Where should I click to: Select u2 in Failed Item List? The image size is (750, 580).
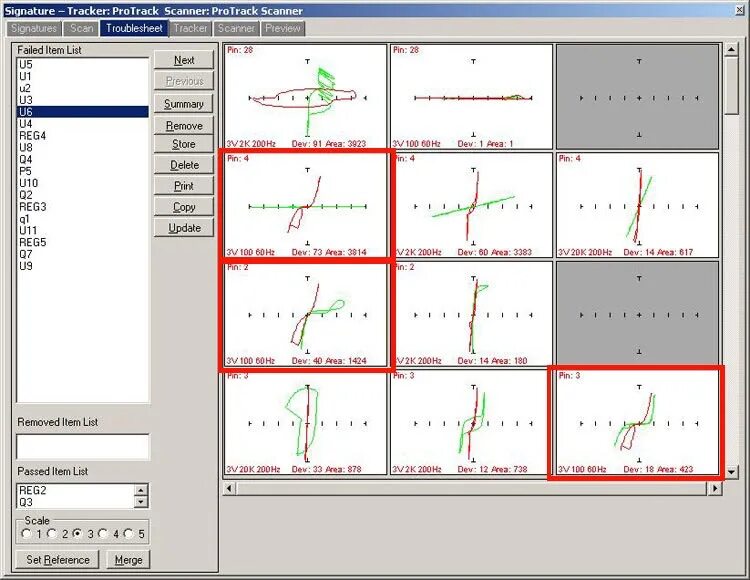pyautogui.click(x=83, y=88)
